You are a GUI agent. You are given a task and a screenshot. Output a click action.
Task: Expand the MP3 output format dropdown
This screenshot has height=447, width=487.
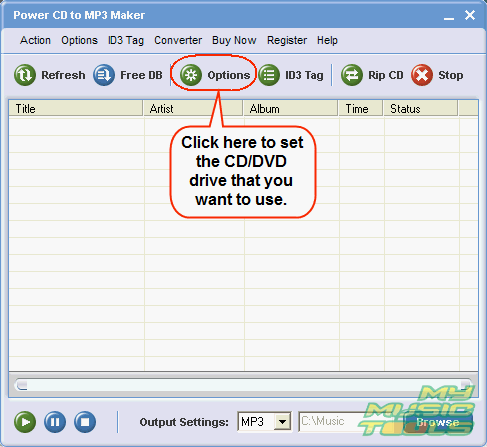point(282,422)
